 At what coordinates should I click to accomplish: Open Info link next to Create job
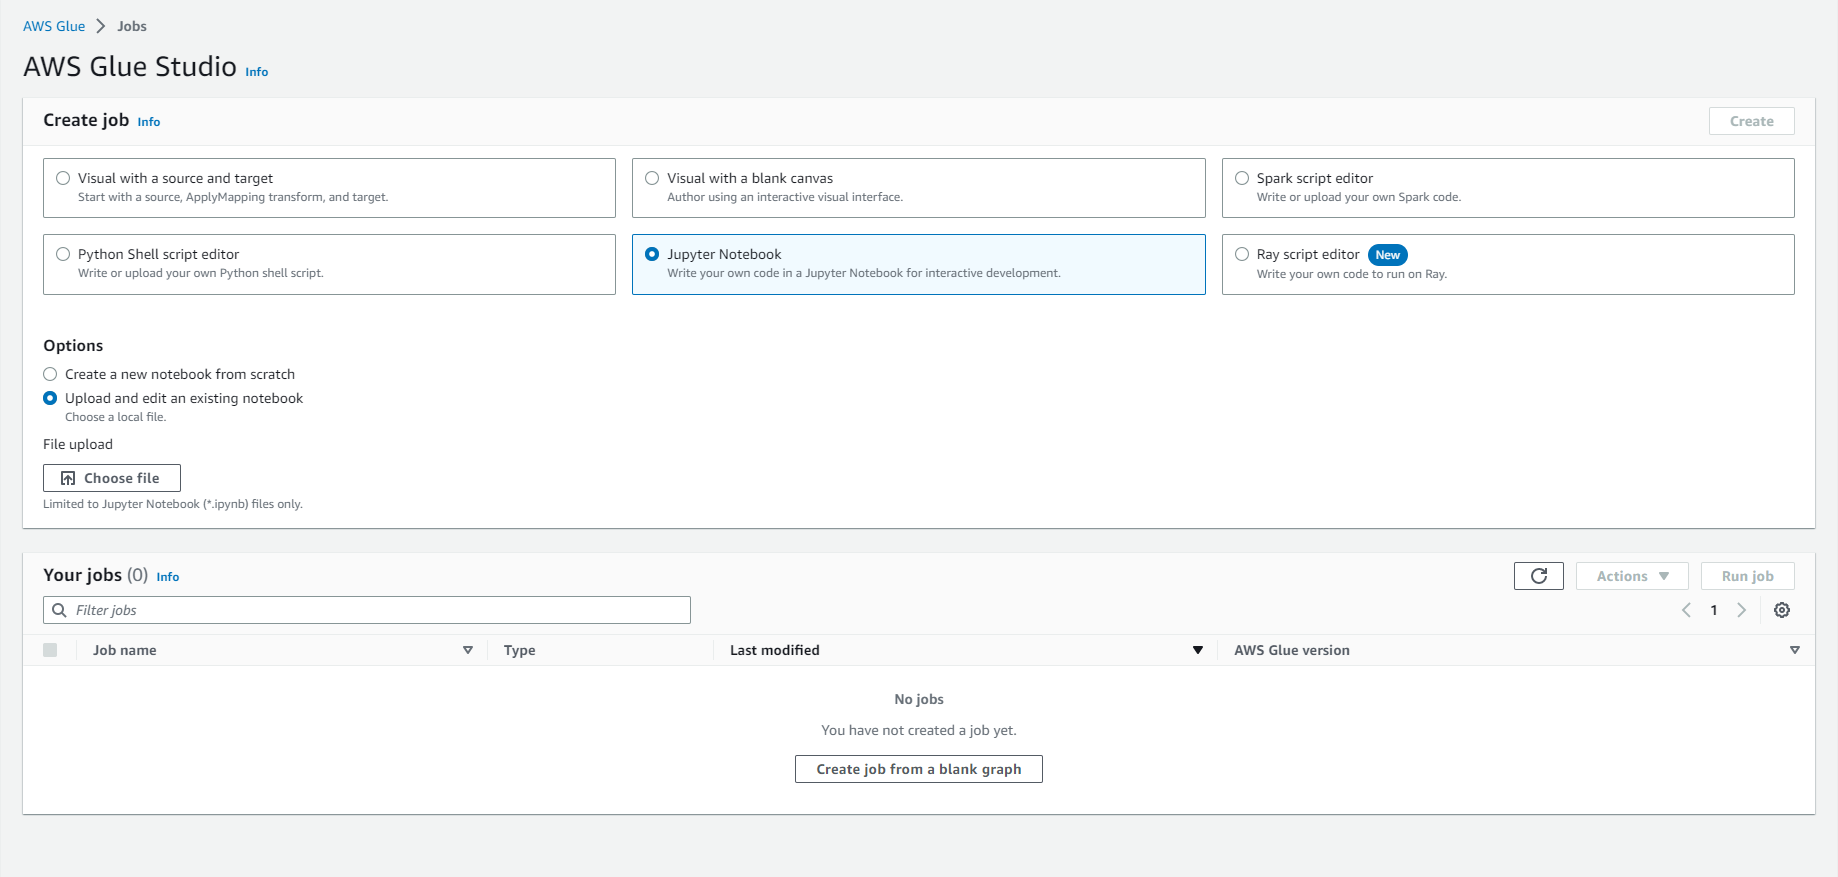click(148, 122)
